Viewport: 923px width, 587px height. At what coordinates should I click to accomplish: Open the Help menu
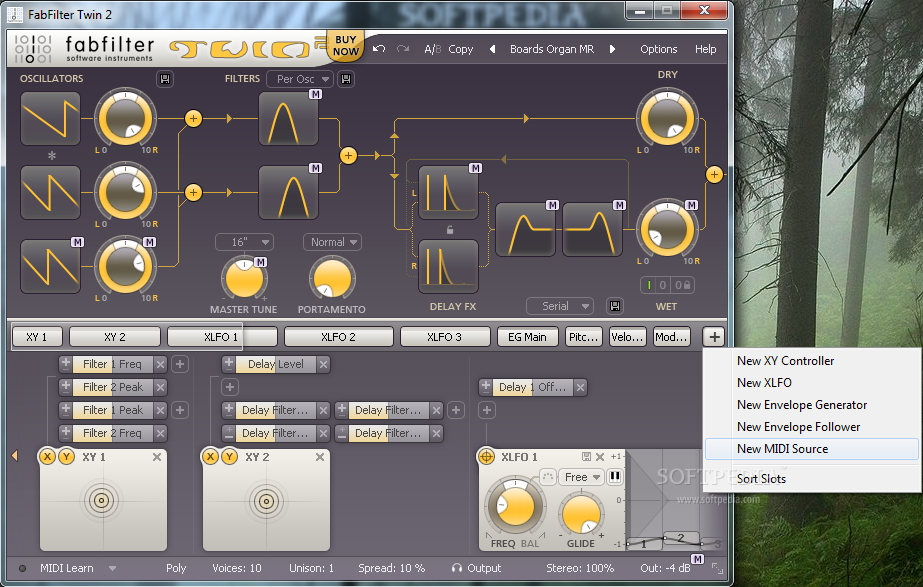pyautogui.click(x=705, y=49)
